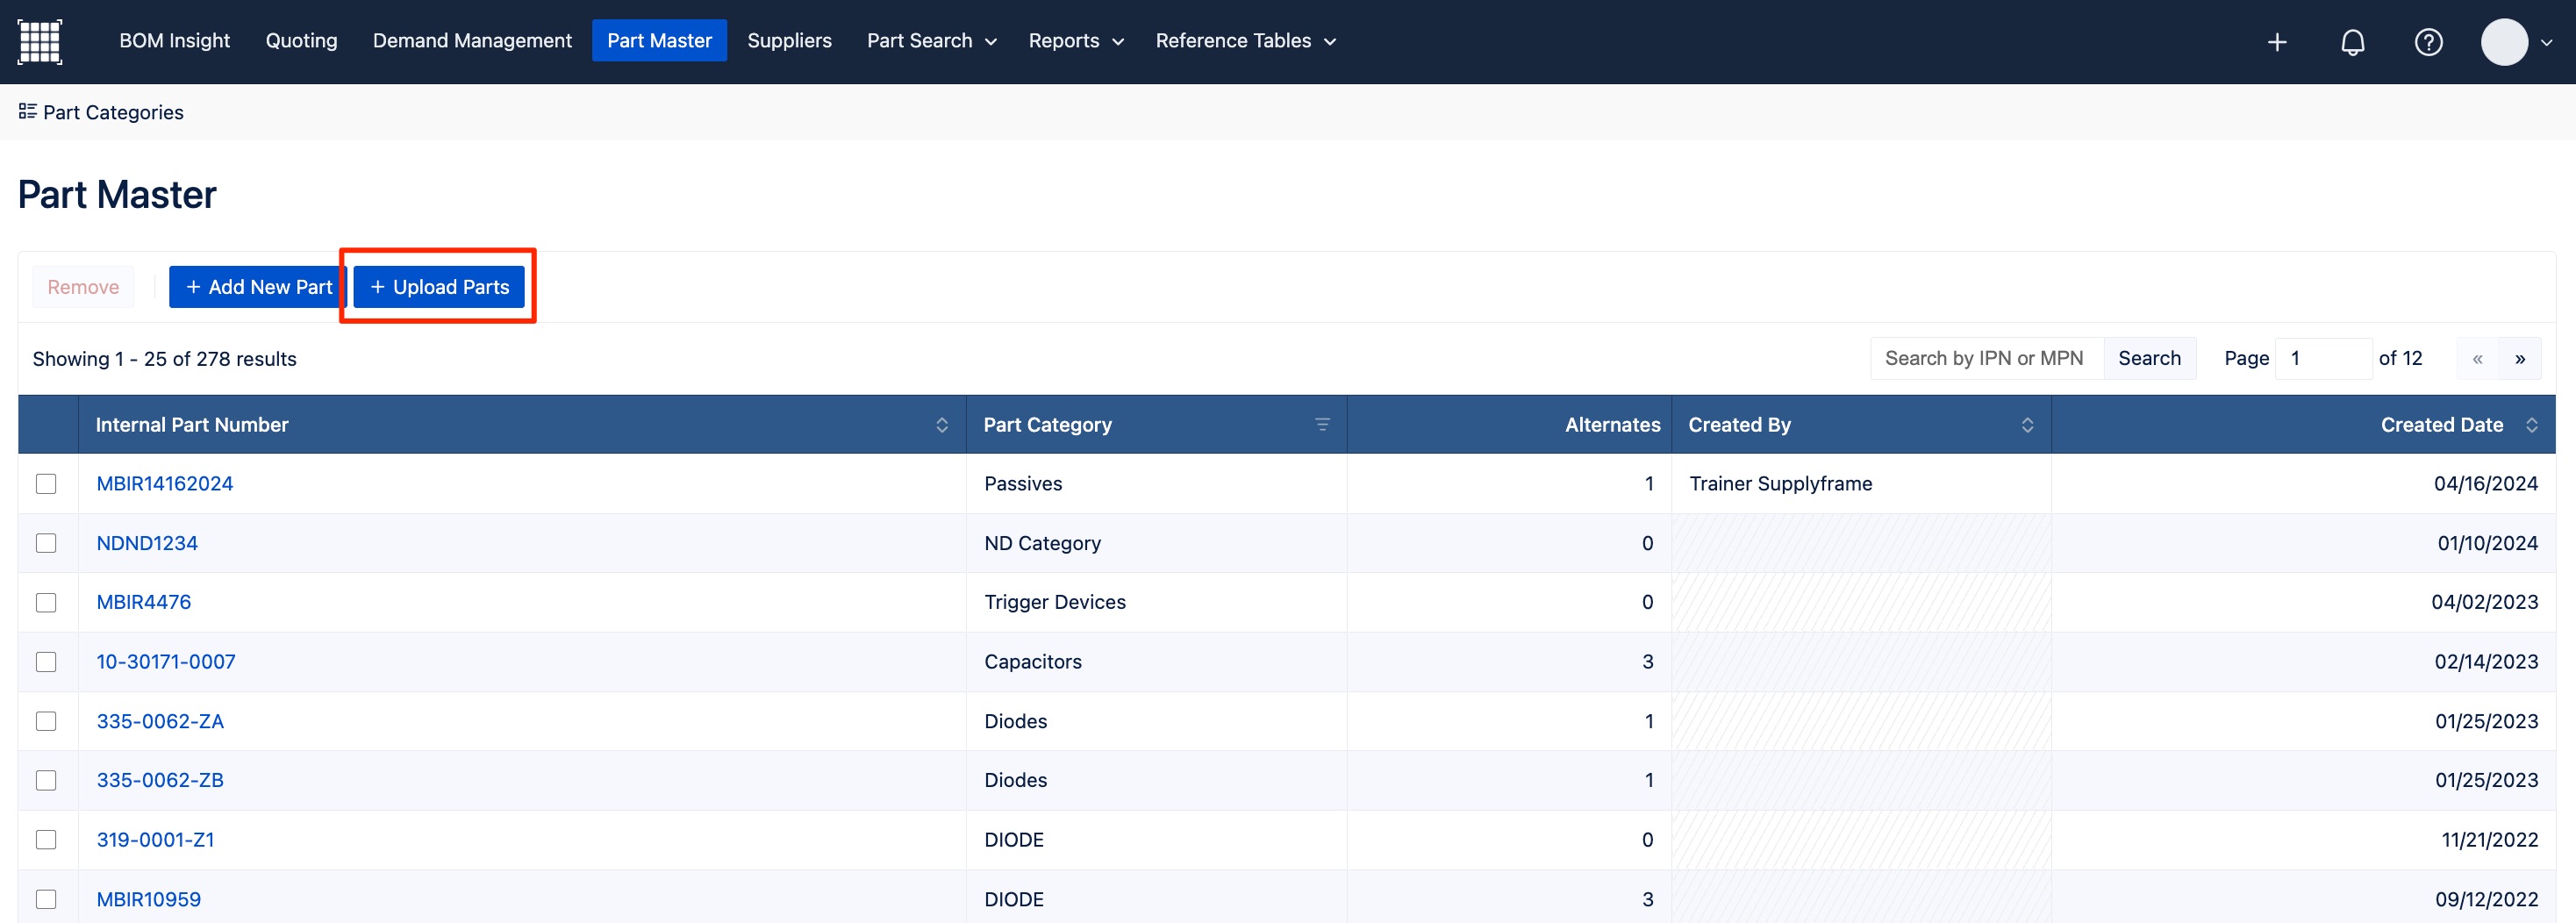Click the page number input field
This screenshot has width=2576, height=923.
[x=2324, y=359]
